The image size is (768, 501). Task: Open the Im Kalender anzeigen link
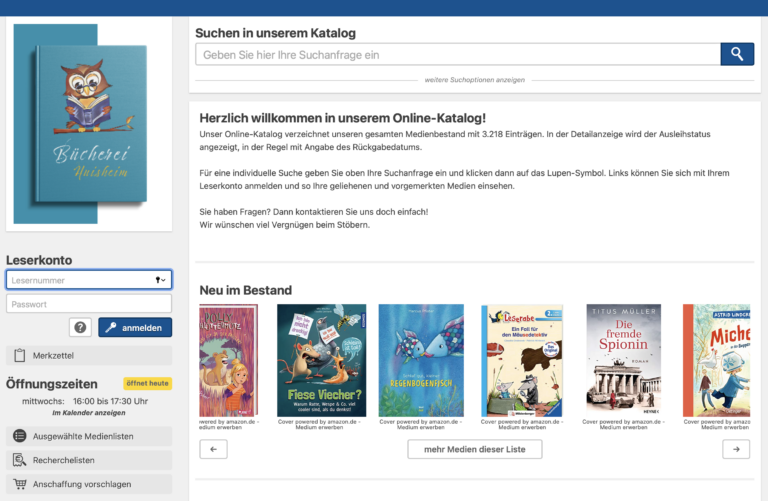click(x=89, y=412)
